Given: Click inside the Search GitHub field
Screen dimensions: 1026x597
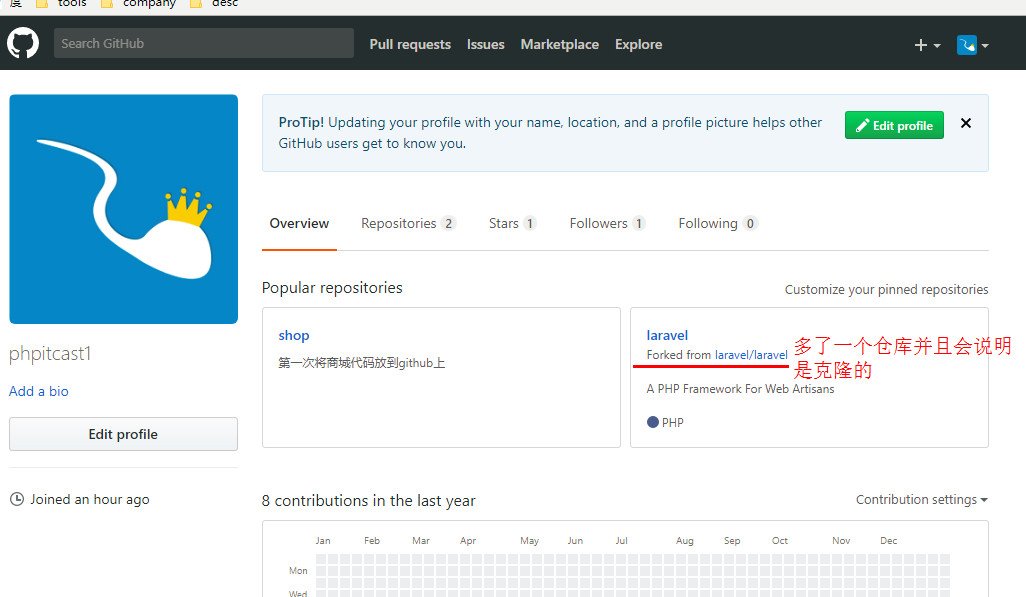Looking at the screenshot, I should point(203,43).
